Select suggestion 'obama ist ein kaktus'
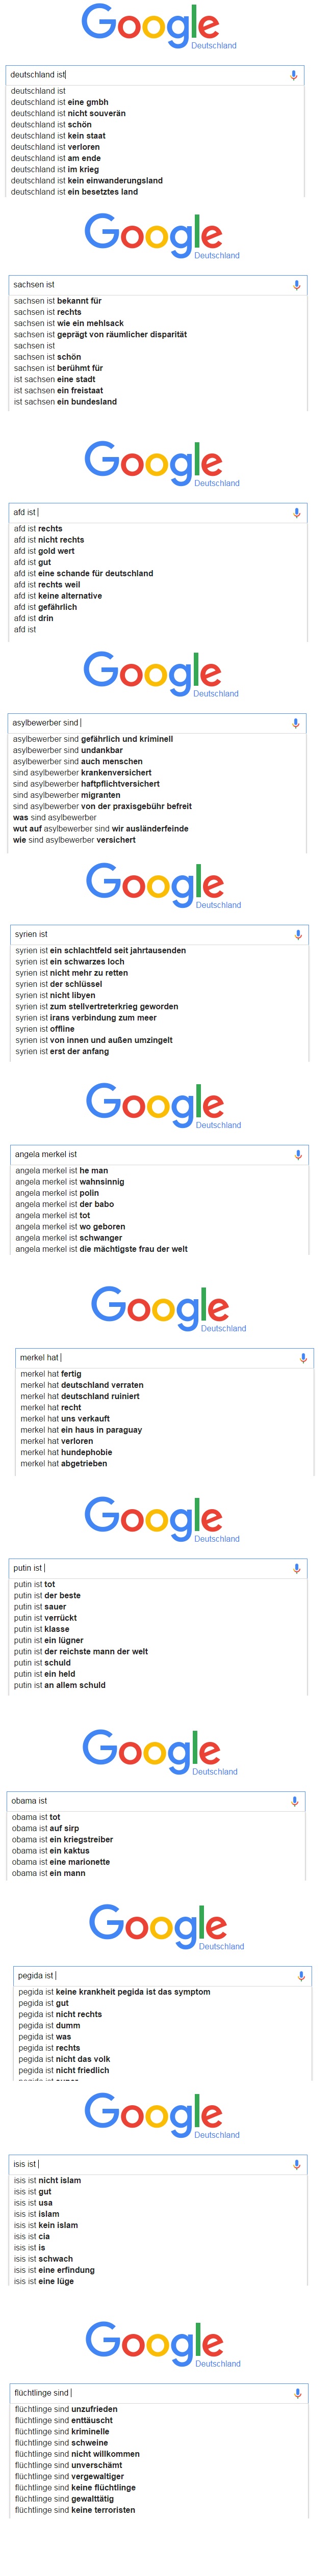This screenshot has width=333, height=2576. tap(51, 1851)
